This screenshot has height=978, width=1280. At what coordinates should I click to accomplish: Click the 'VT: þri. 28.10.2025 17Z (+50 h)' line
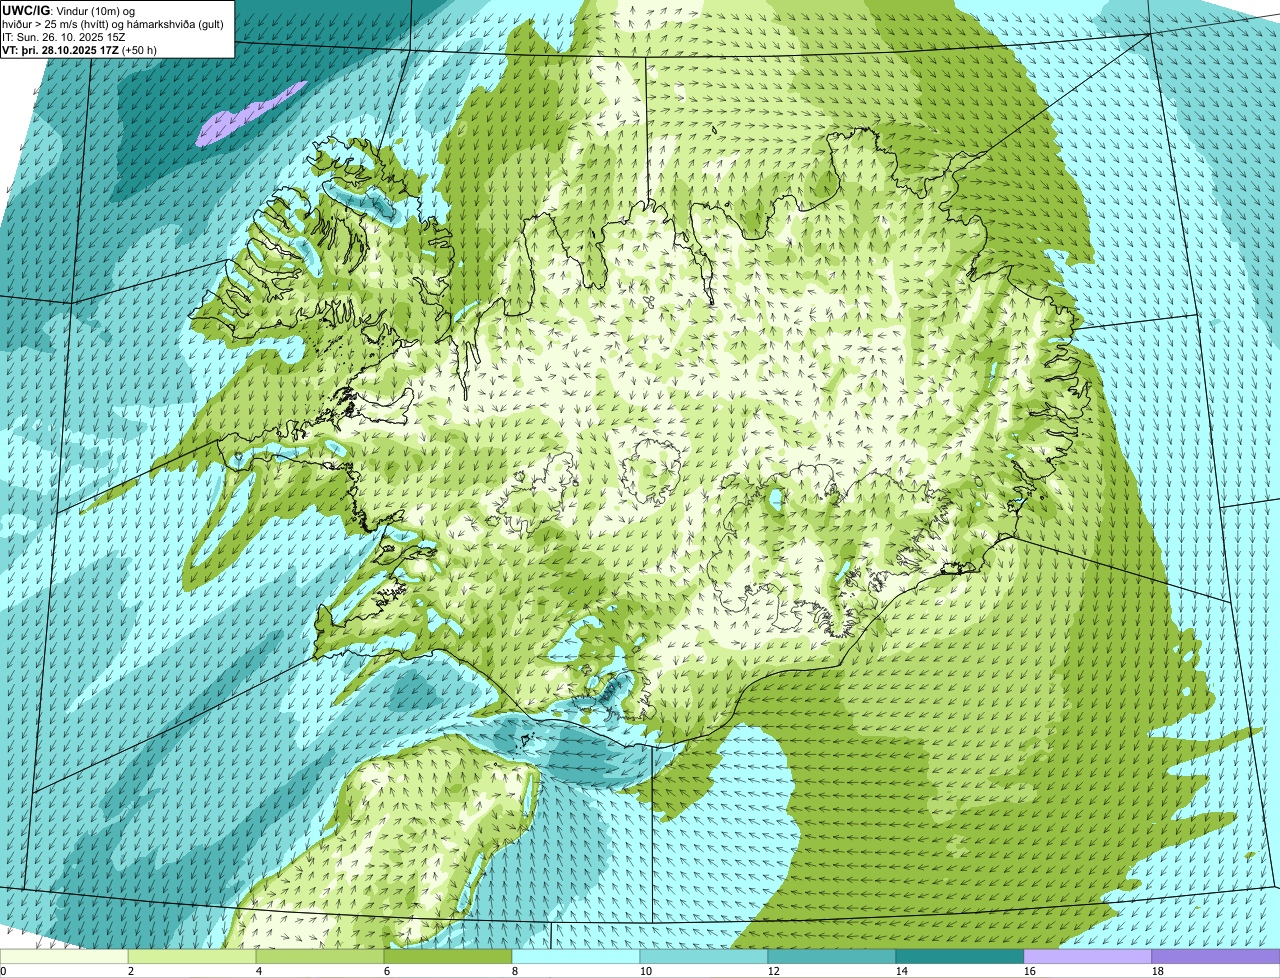80,49
